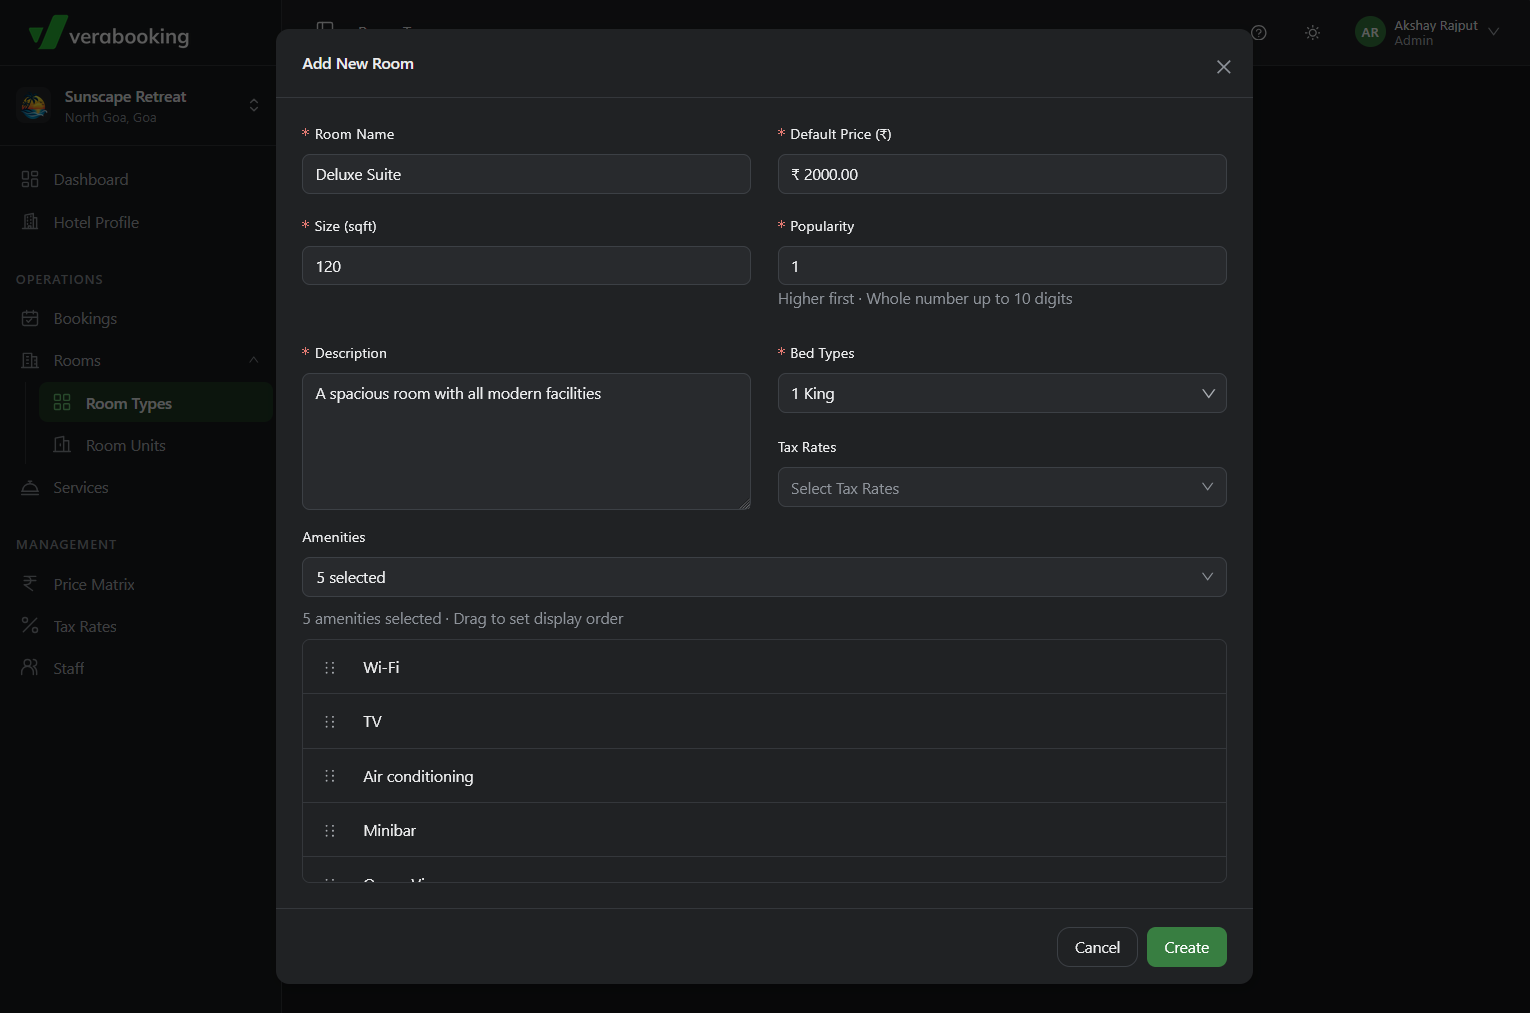Viewport: 1530px width, 1013px height.
Task: Grab the TV drag handle
Action: click(330, 722)
